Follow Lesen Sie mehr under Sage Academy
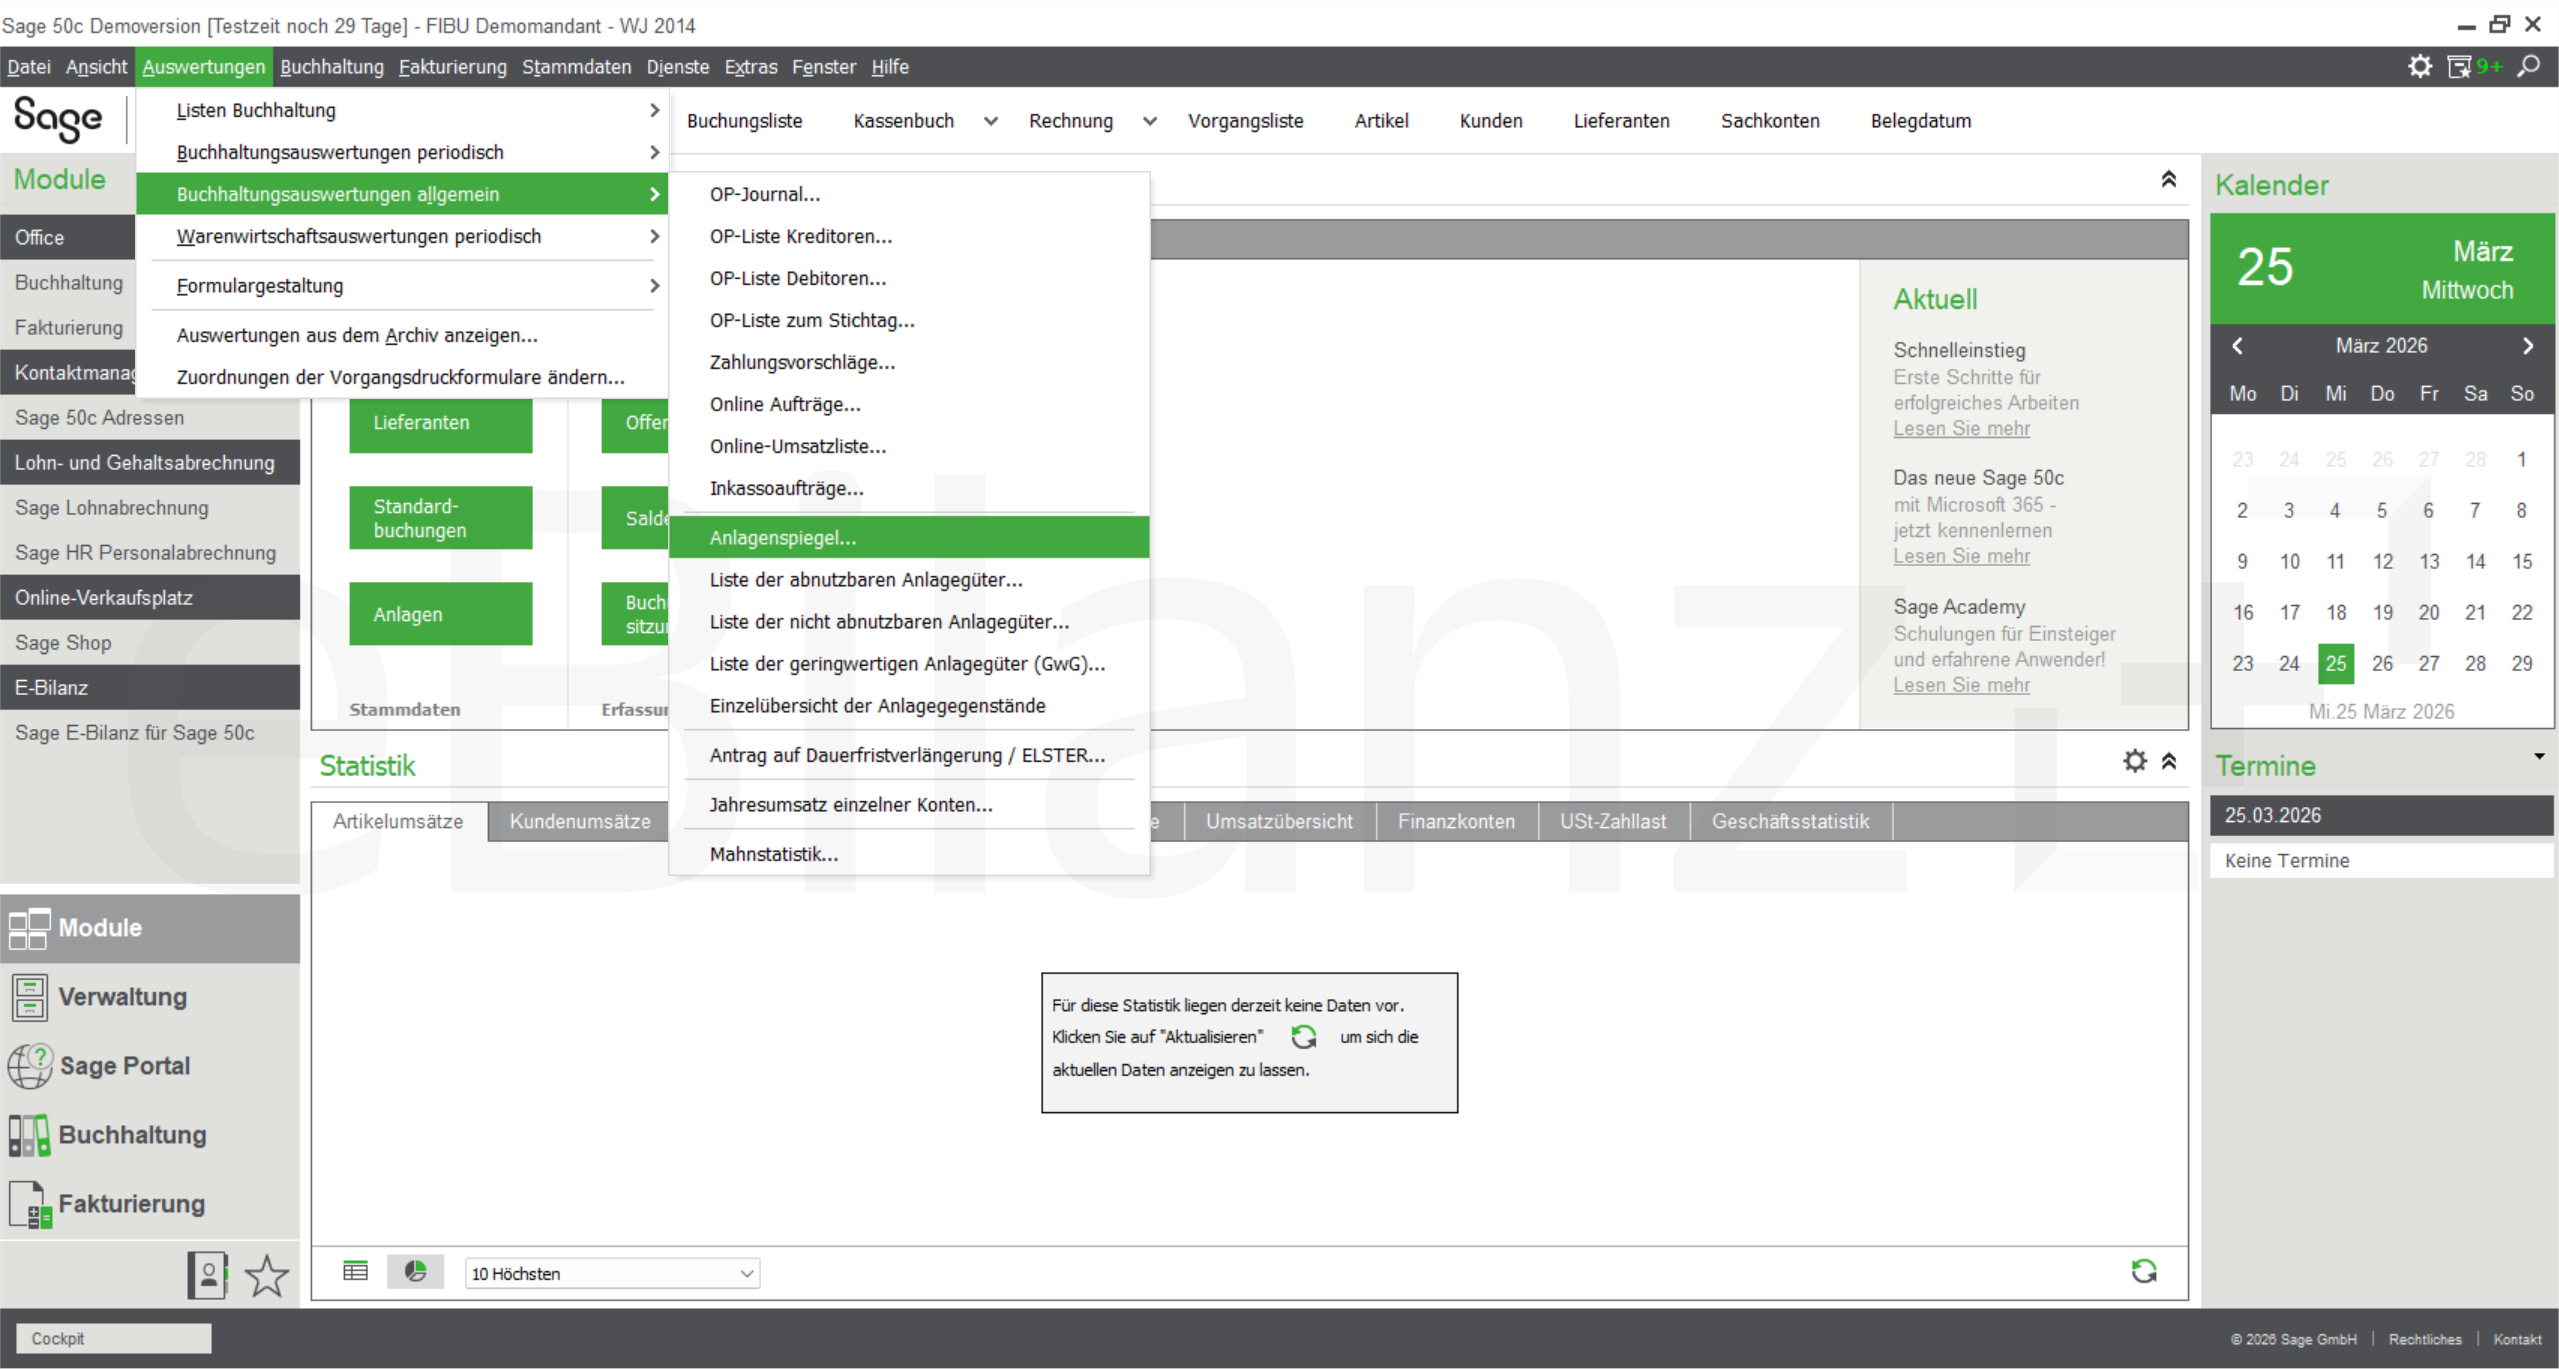 coord(1961,685)
